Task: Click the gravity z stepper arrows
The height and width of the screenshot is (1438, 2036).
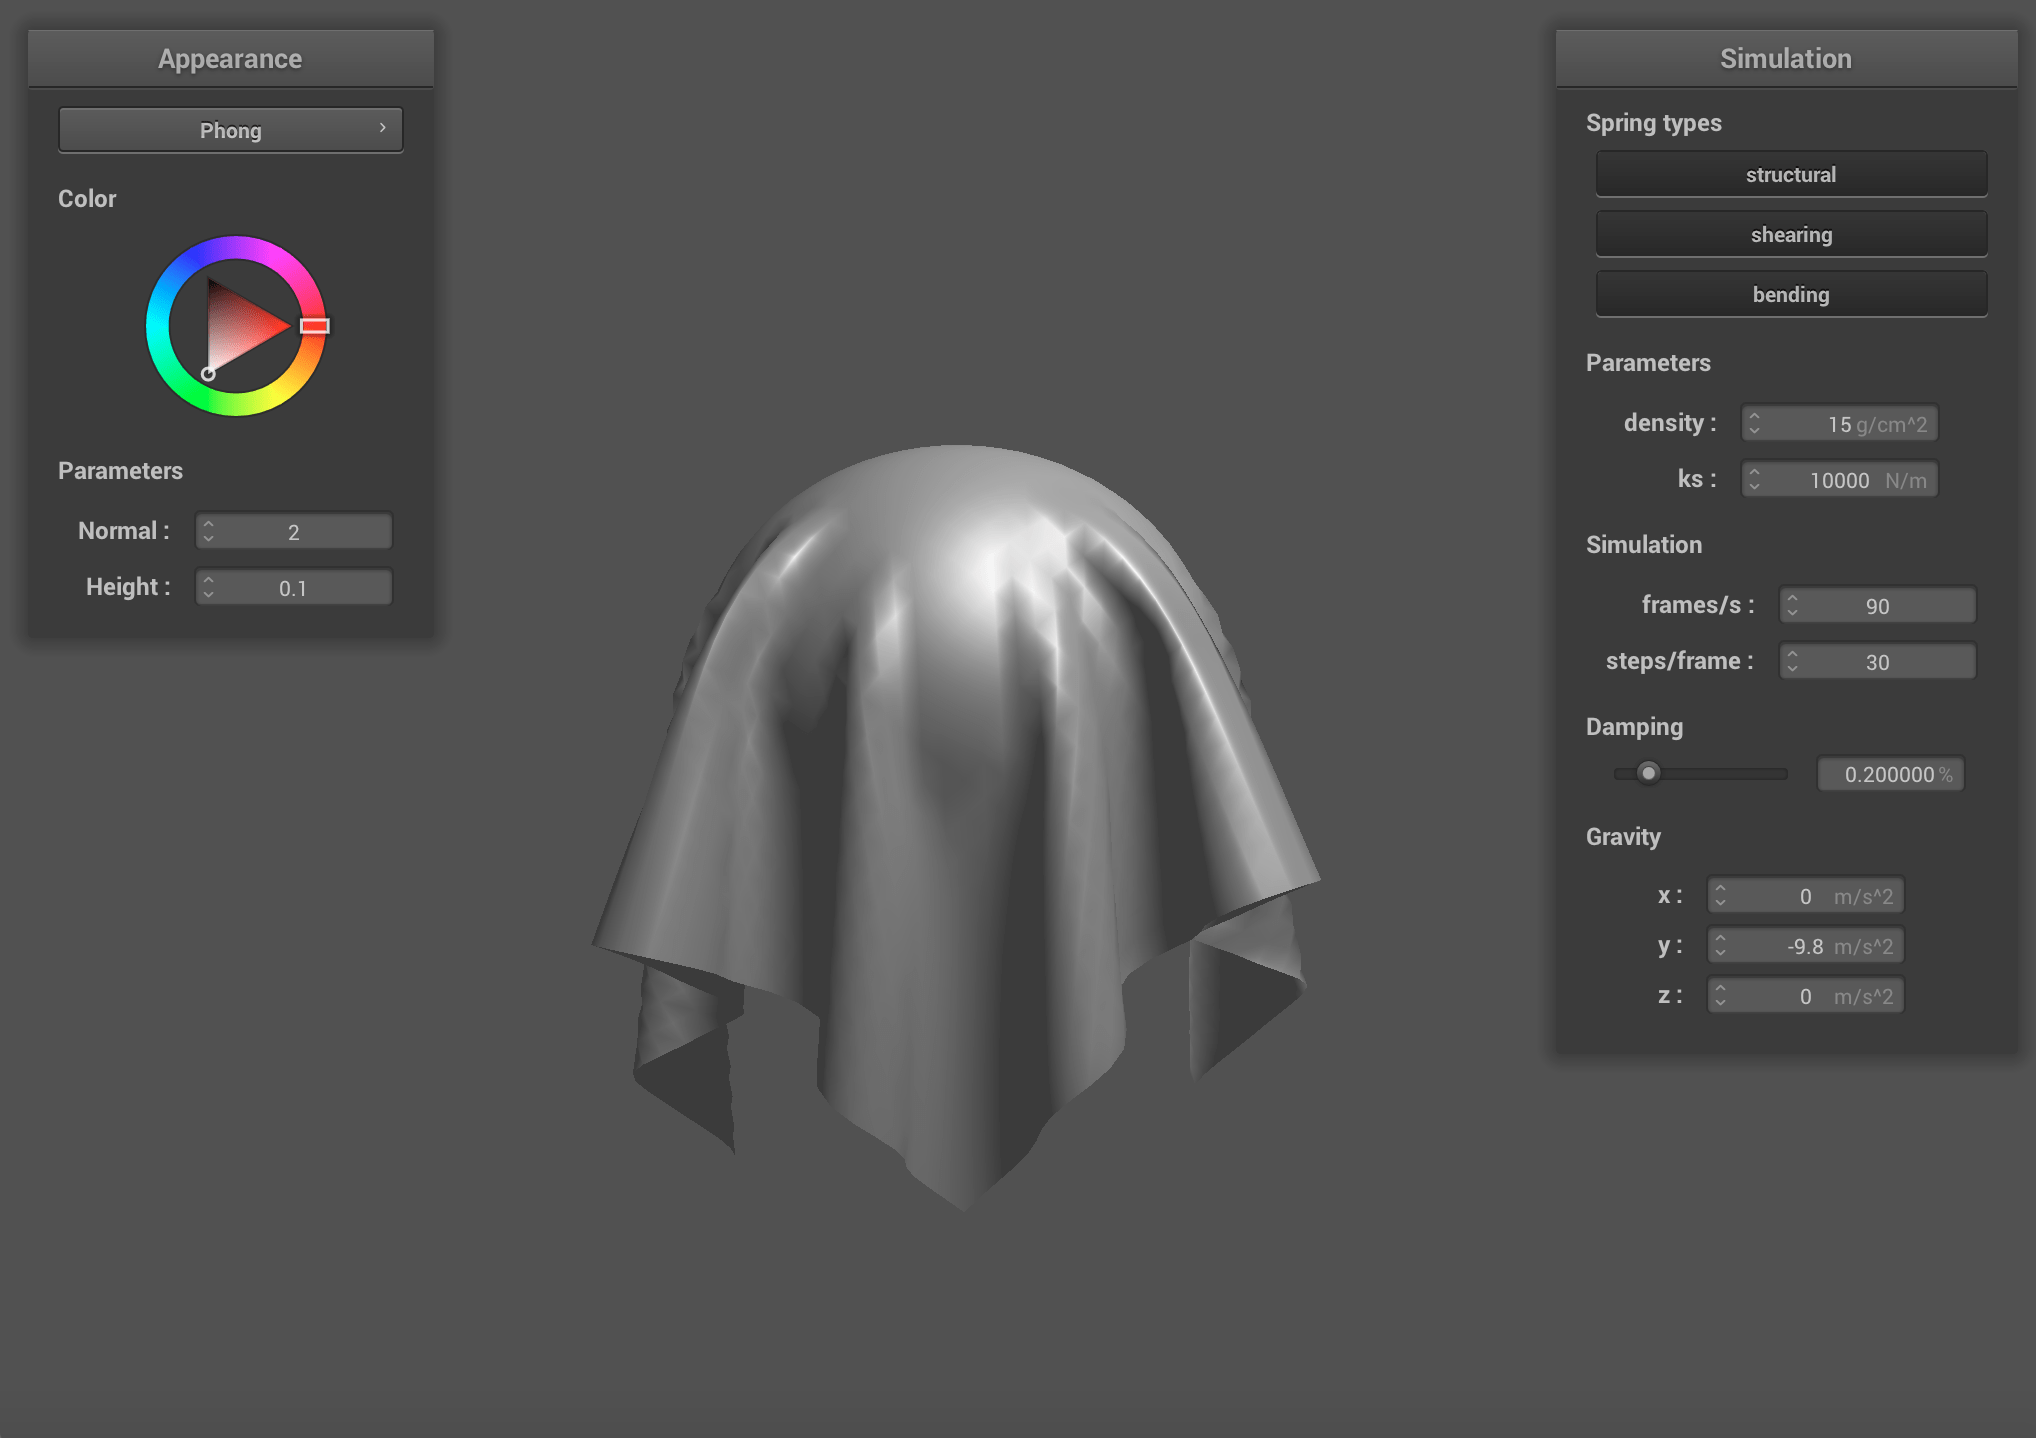Action: pos(1720,996)
